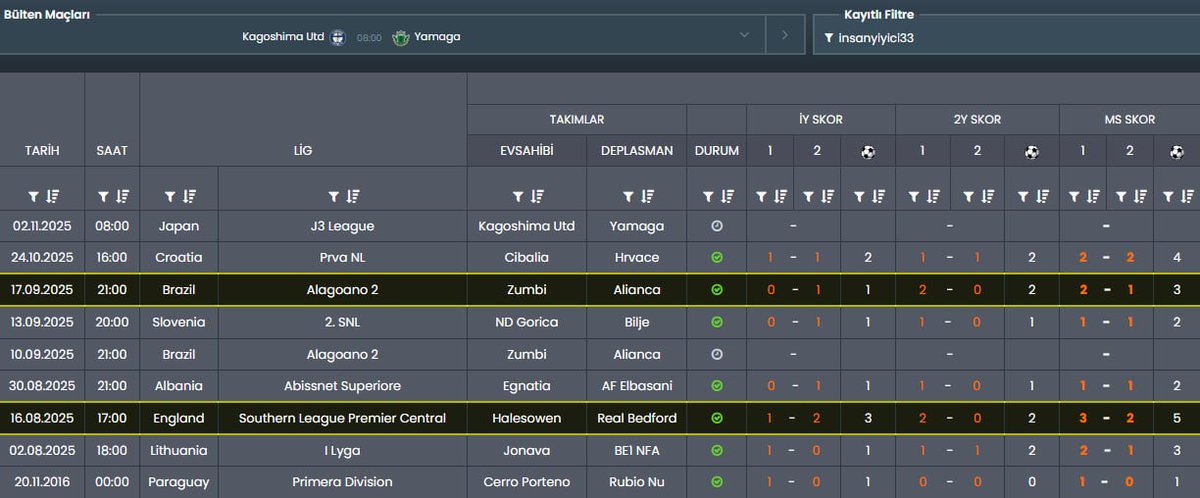
Task: Click the green check status in Cibalia row
Action: pos(716,258)
